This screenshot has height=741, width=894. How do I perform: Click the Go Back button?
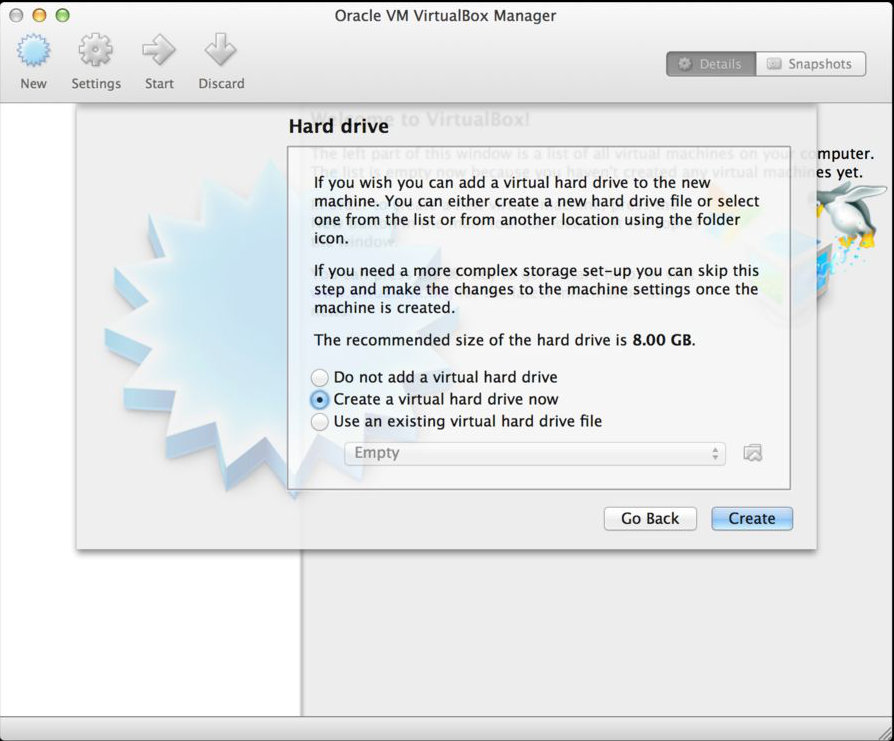pos(650,519)
